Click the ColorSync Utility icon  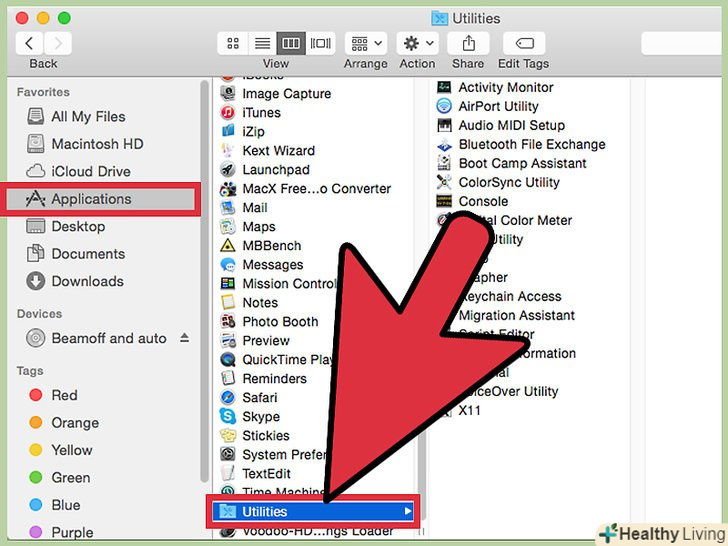[x=444, y=182]
